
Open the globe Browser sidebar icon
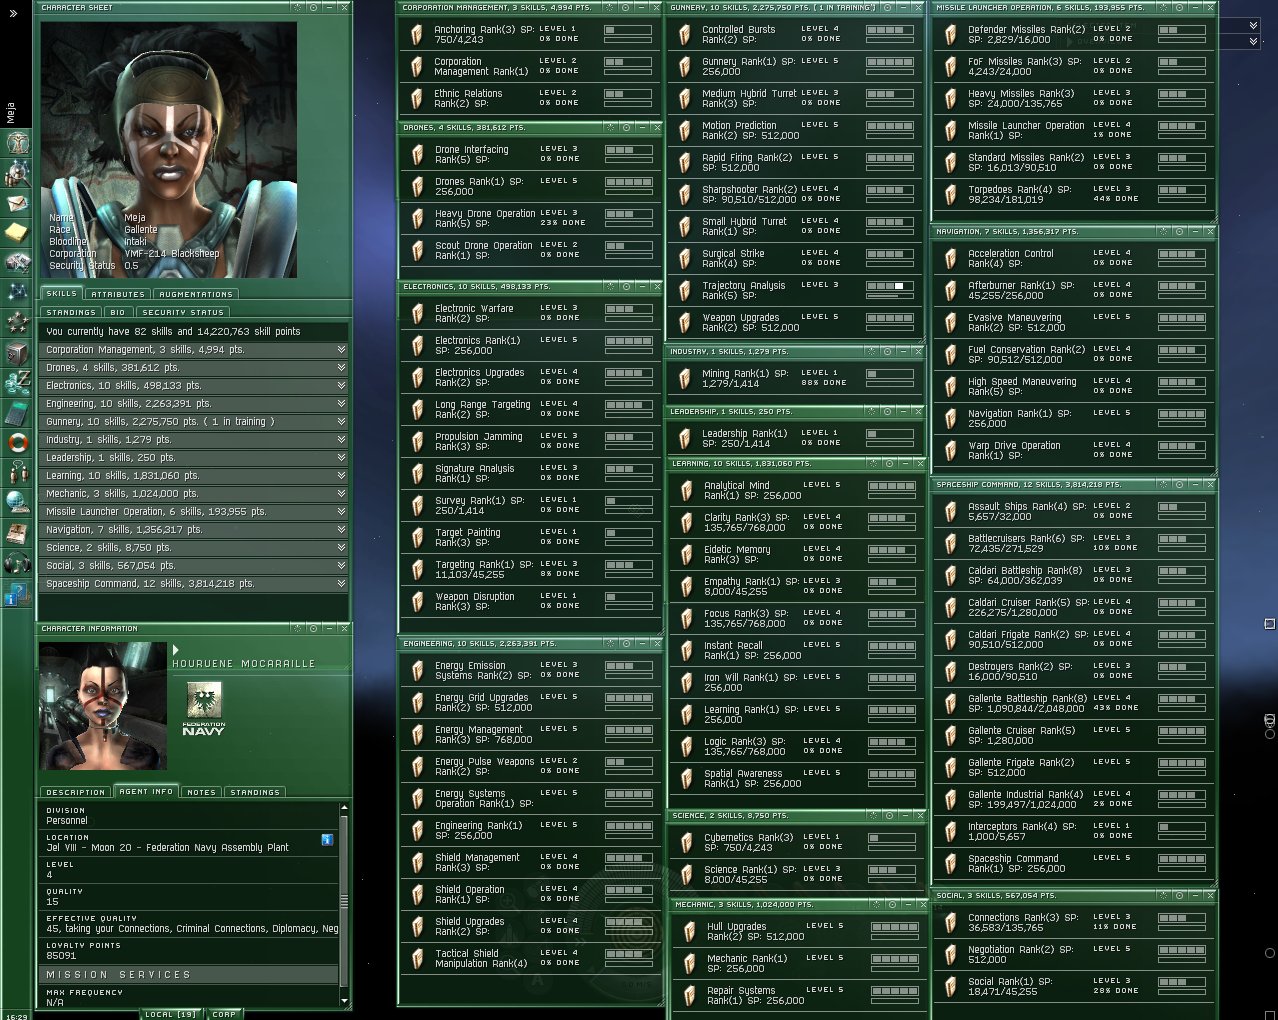click(17, 503)
